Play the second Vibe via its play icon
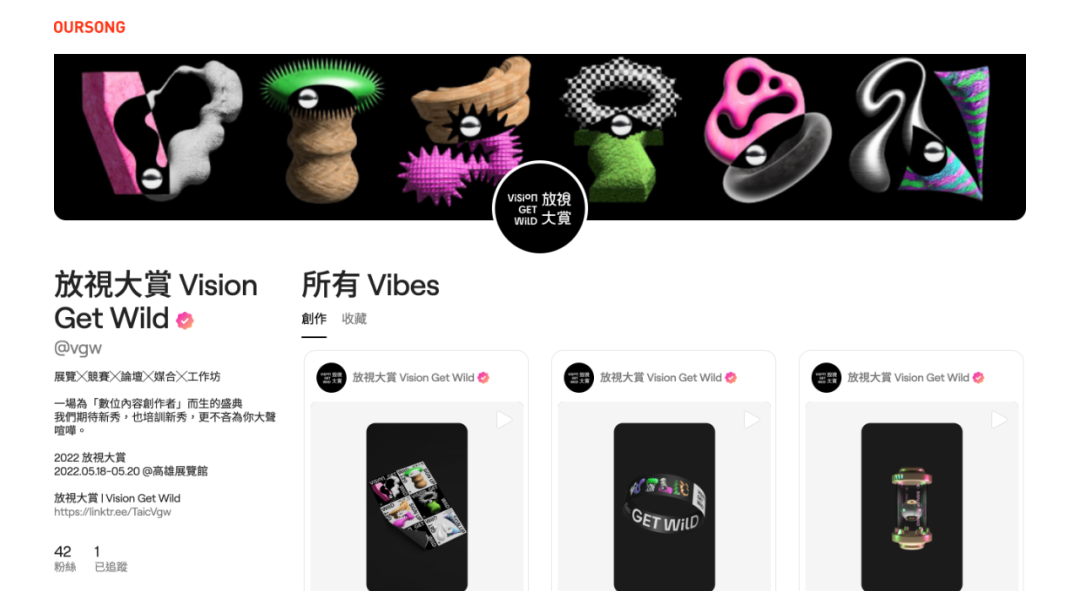Screen dimensions: 1080x591 (751, 419)
